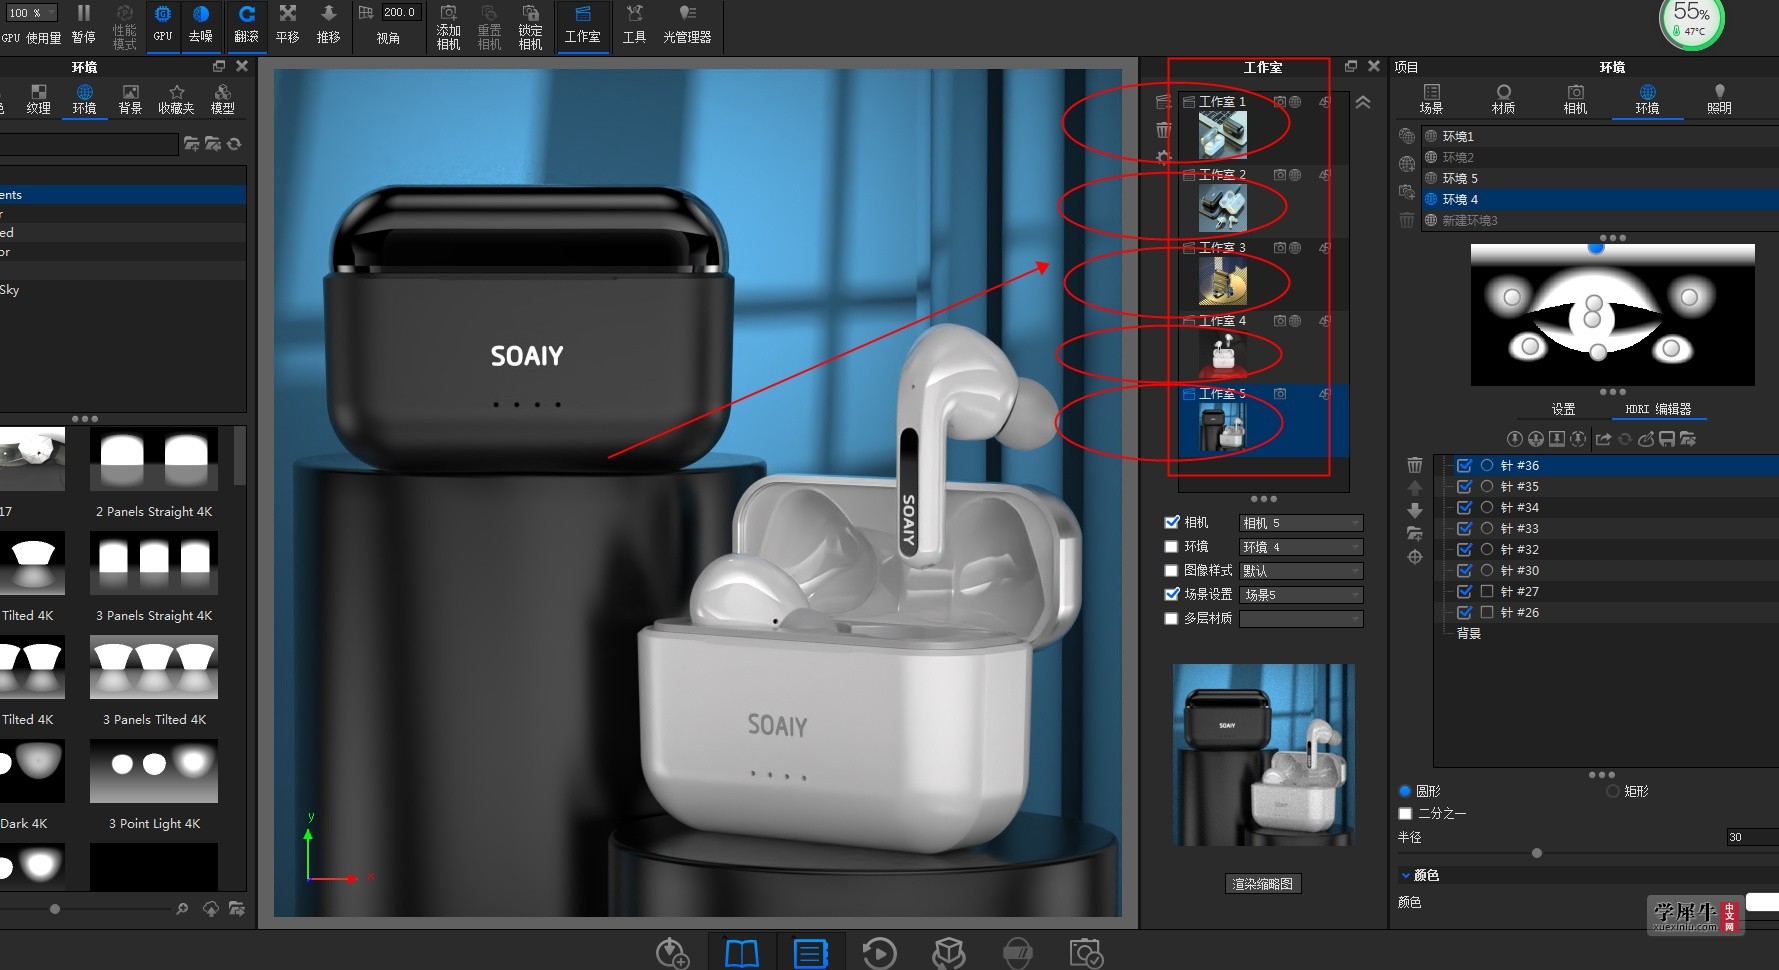
Task: Open the 模型 library tab
Action: tap(222, 99)
